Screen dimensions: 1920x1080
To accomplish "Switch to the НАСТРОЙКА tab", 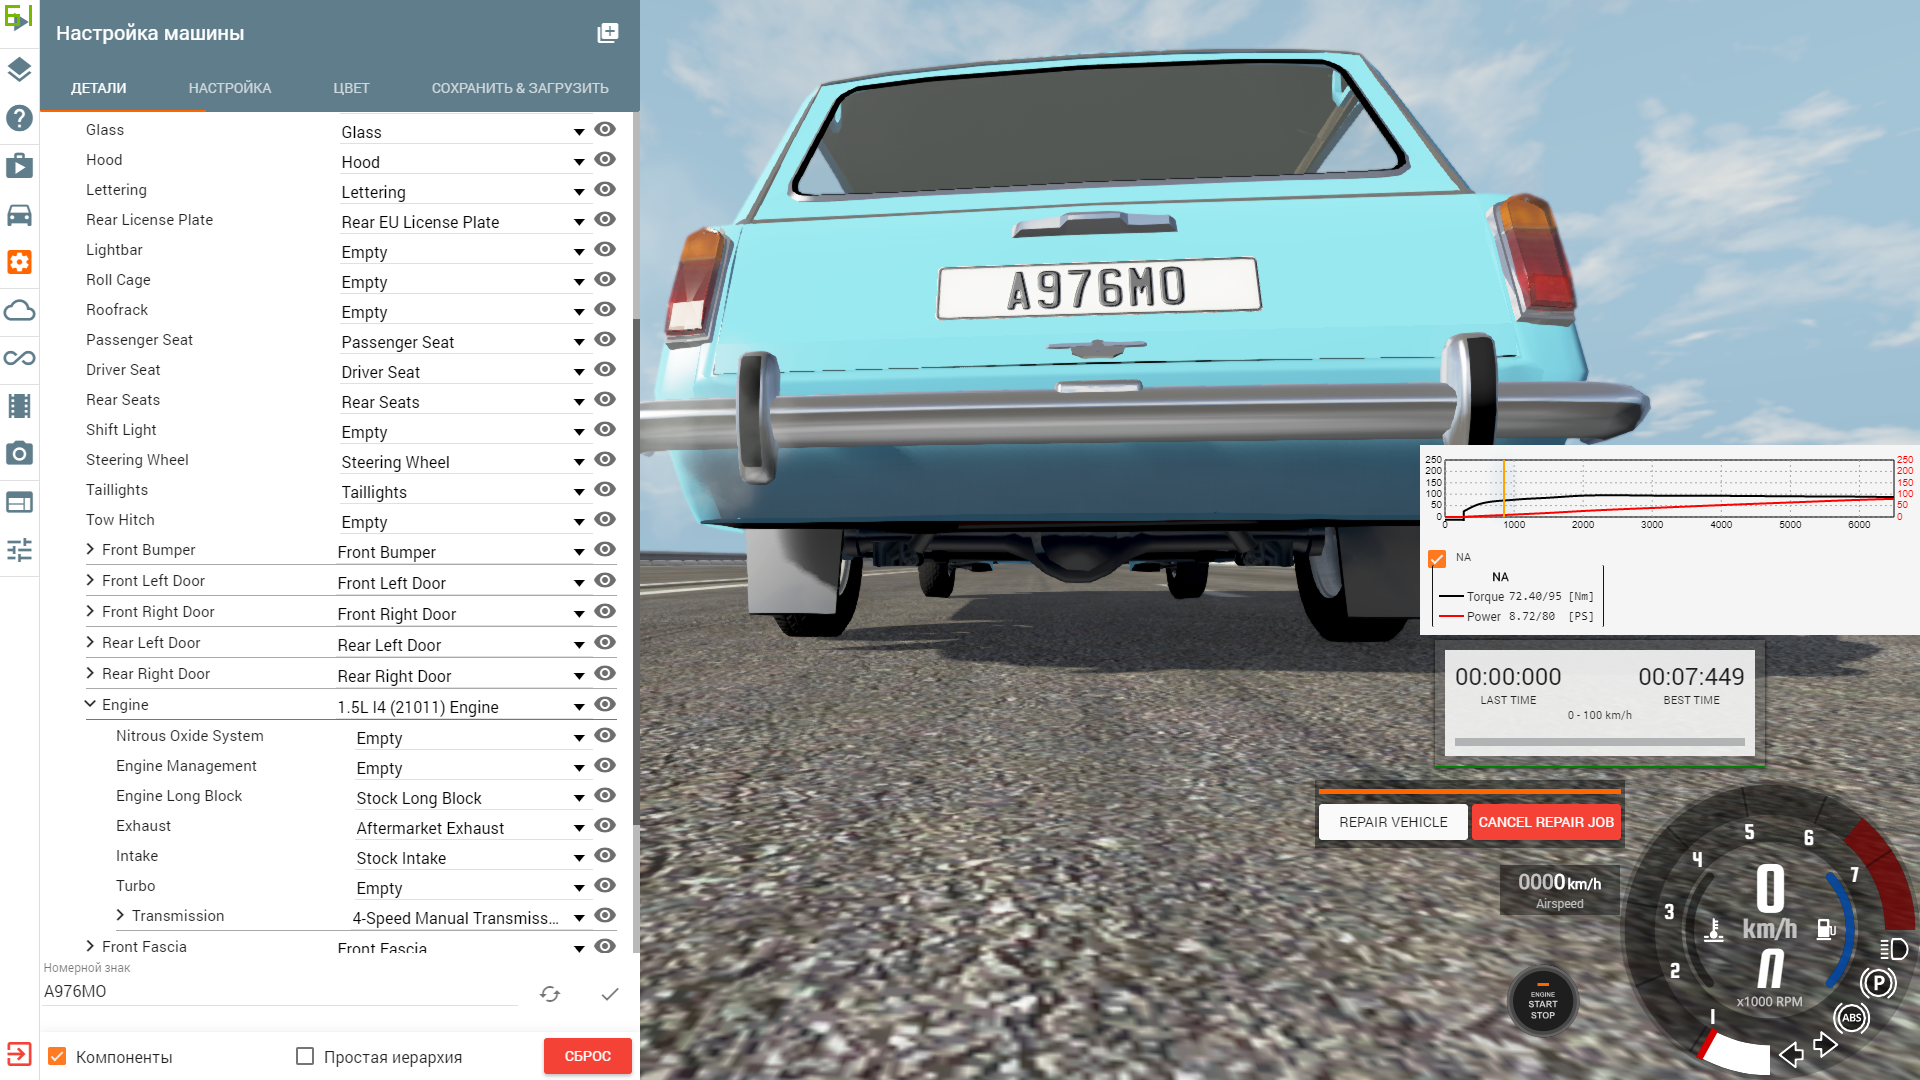I will (230, 88).
